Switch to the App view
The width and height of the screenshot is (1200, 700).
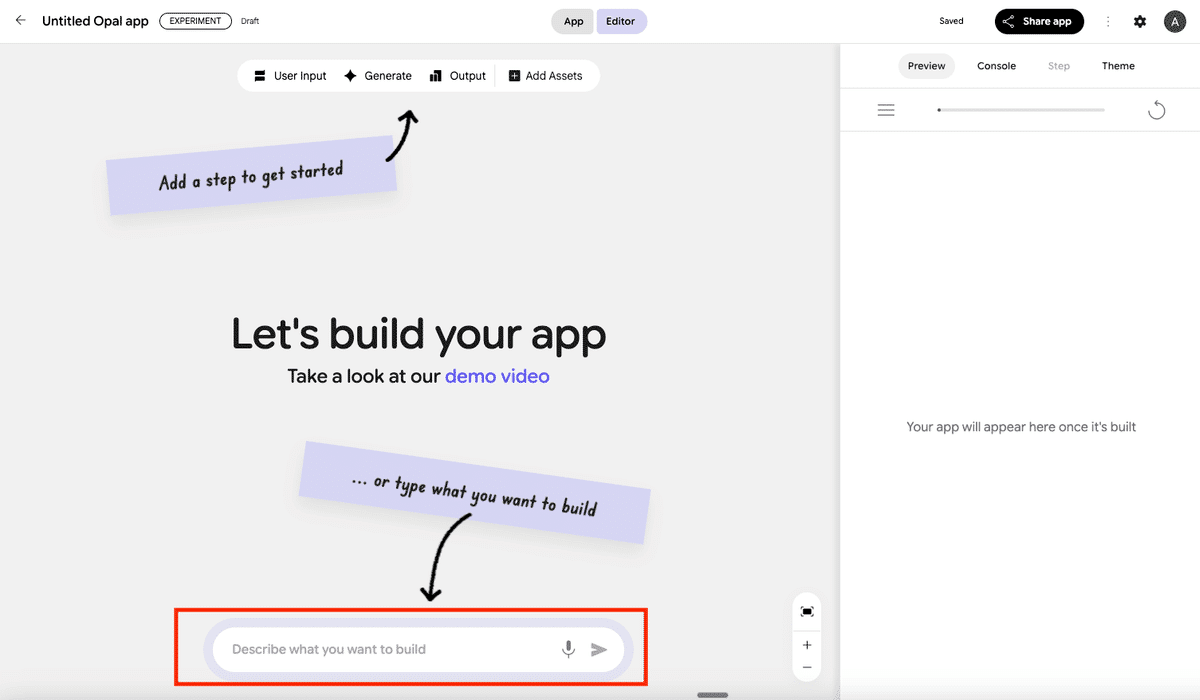click(573, 21)
